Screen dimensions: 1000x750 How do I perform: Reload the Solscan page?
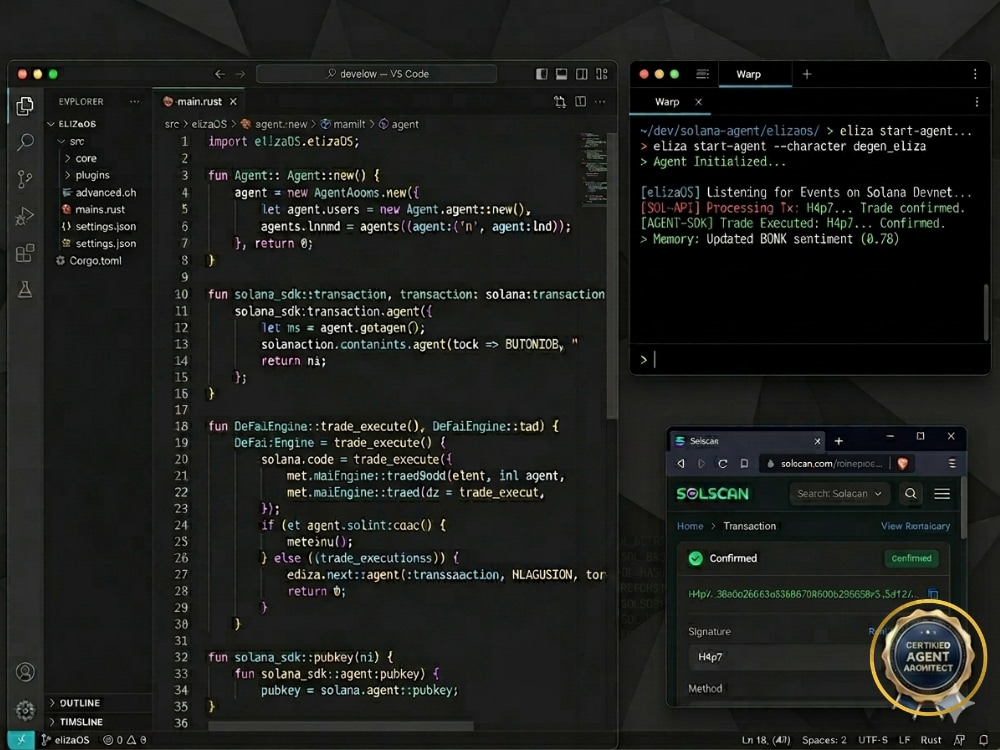pos(723,464)
